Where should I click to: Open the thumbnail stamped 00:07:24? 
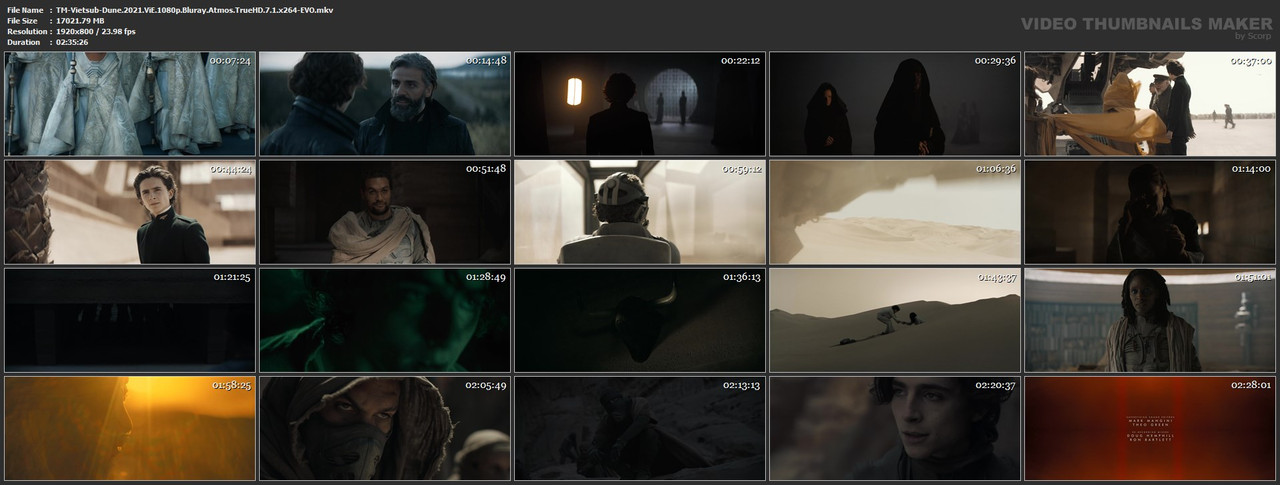pyautogui.click(x=130, y=104)
